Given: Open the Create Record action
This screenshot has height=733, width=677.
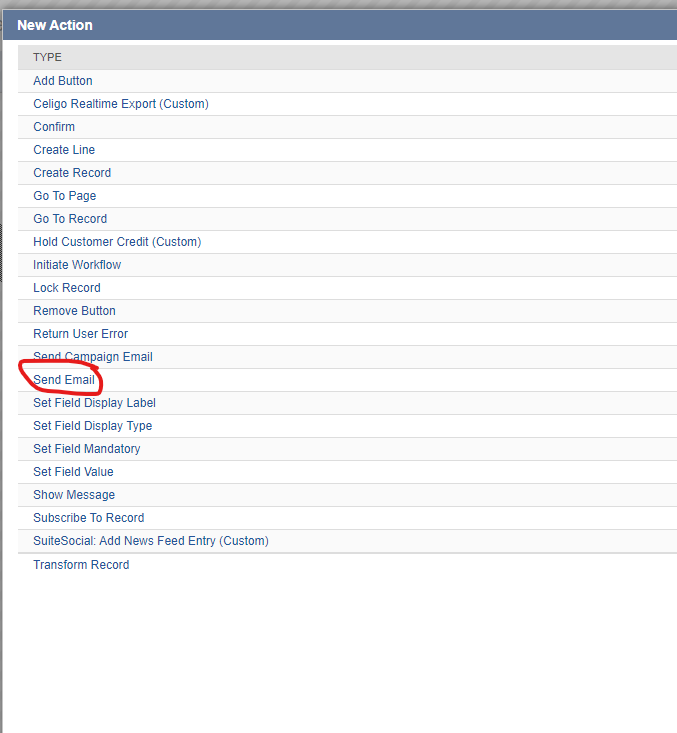Looking at the screenshot, I should [72, 173].
